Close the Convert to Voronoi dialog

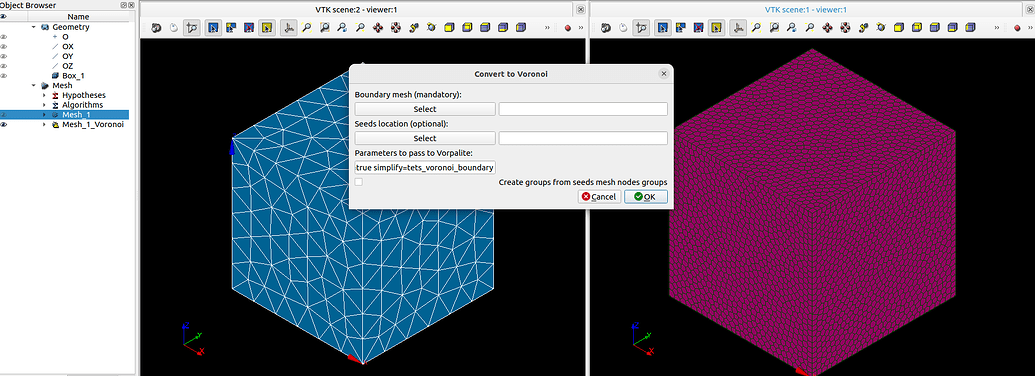[x=663, y=74]
